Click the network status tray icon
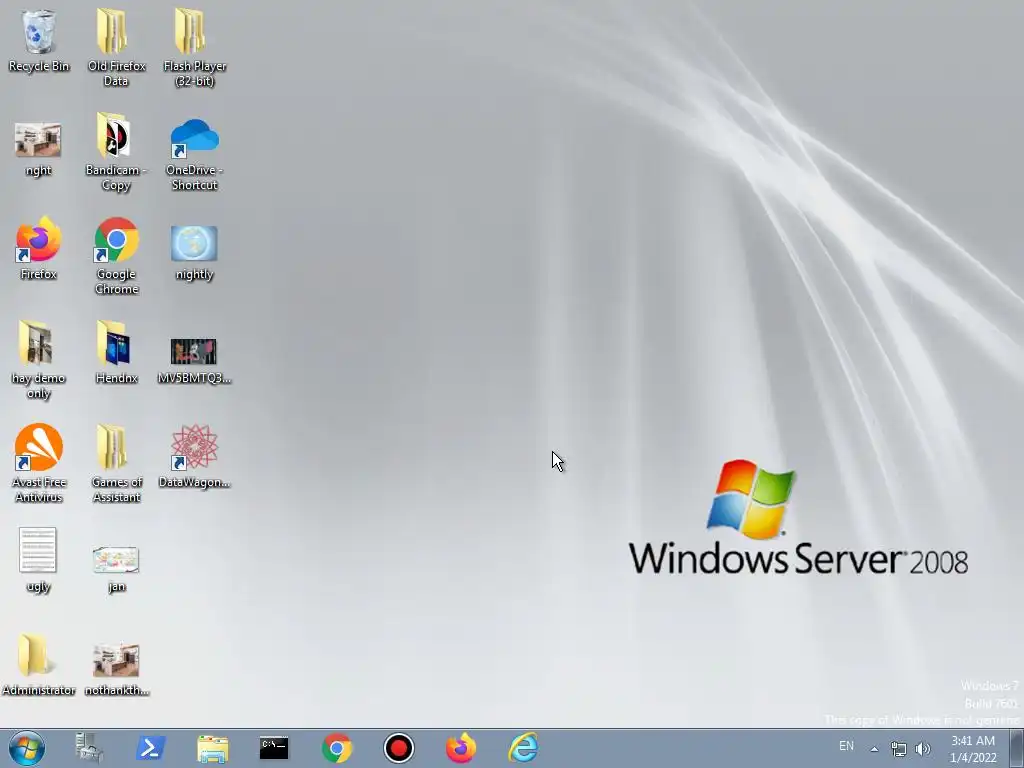The width and height of the screenshot is (1024, 768). 899,749
